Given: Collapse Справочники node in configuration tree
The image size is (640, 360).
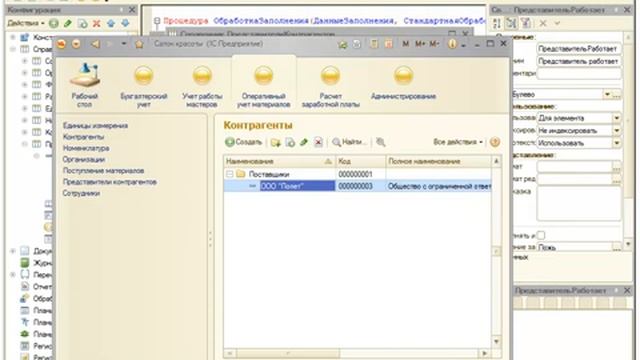Looking at the screenshot, I should [x=13, y=49].
